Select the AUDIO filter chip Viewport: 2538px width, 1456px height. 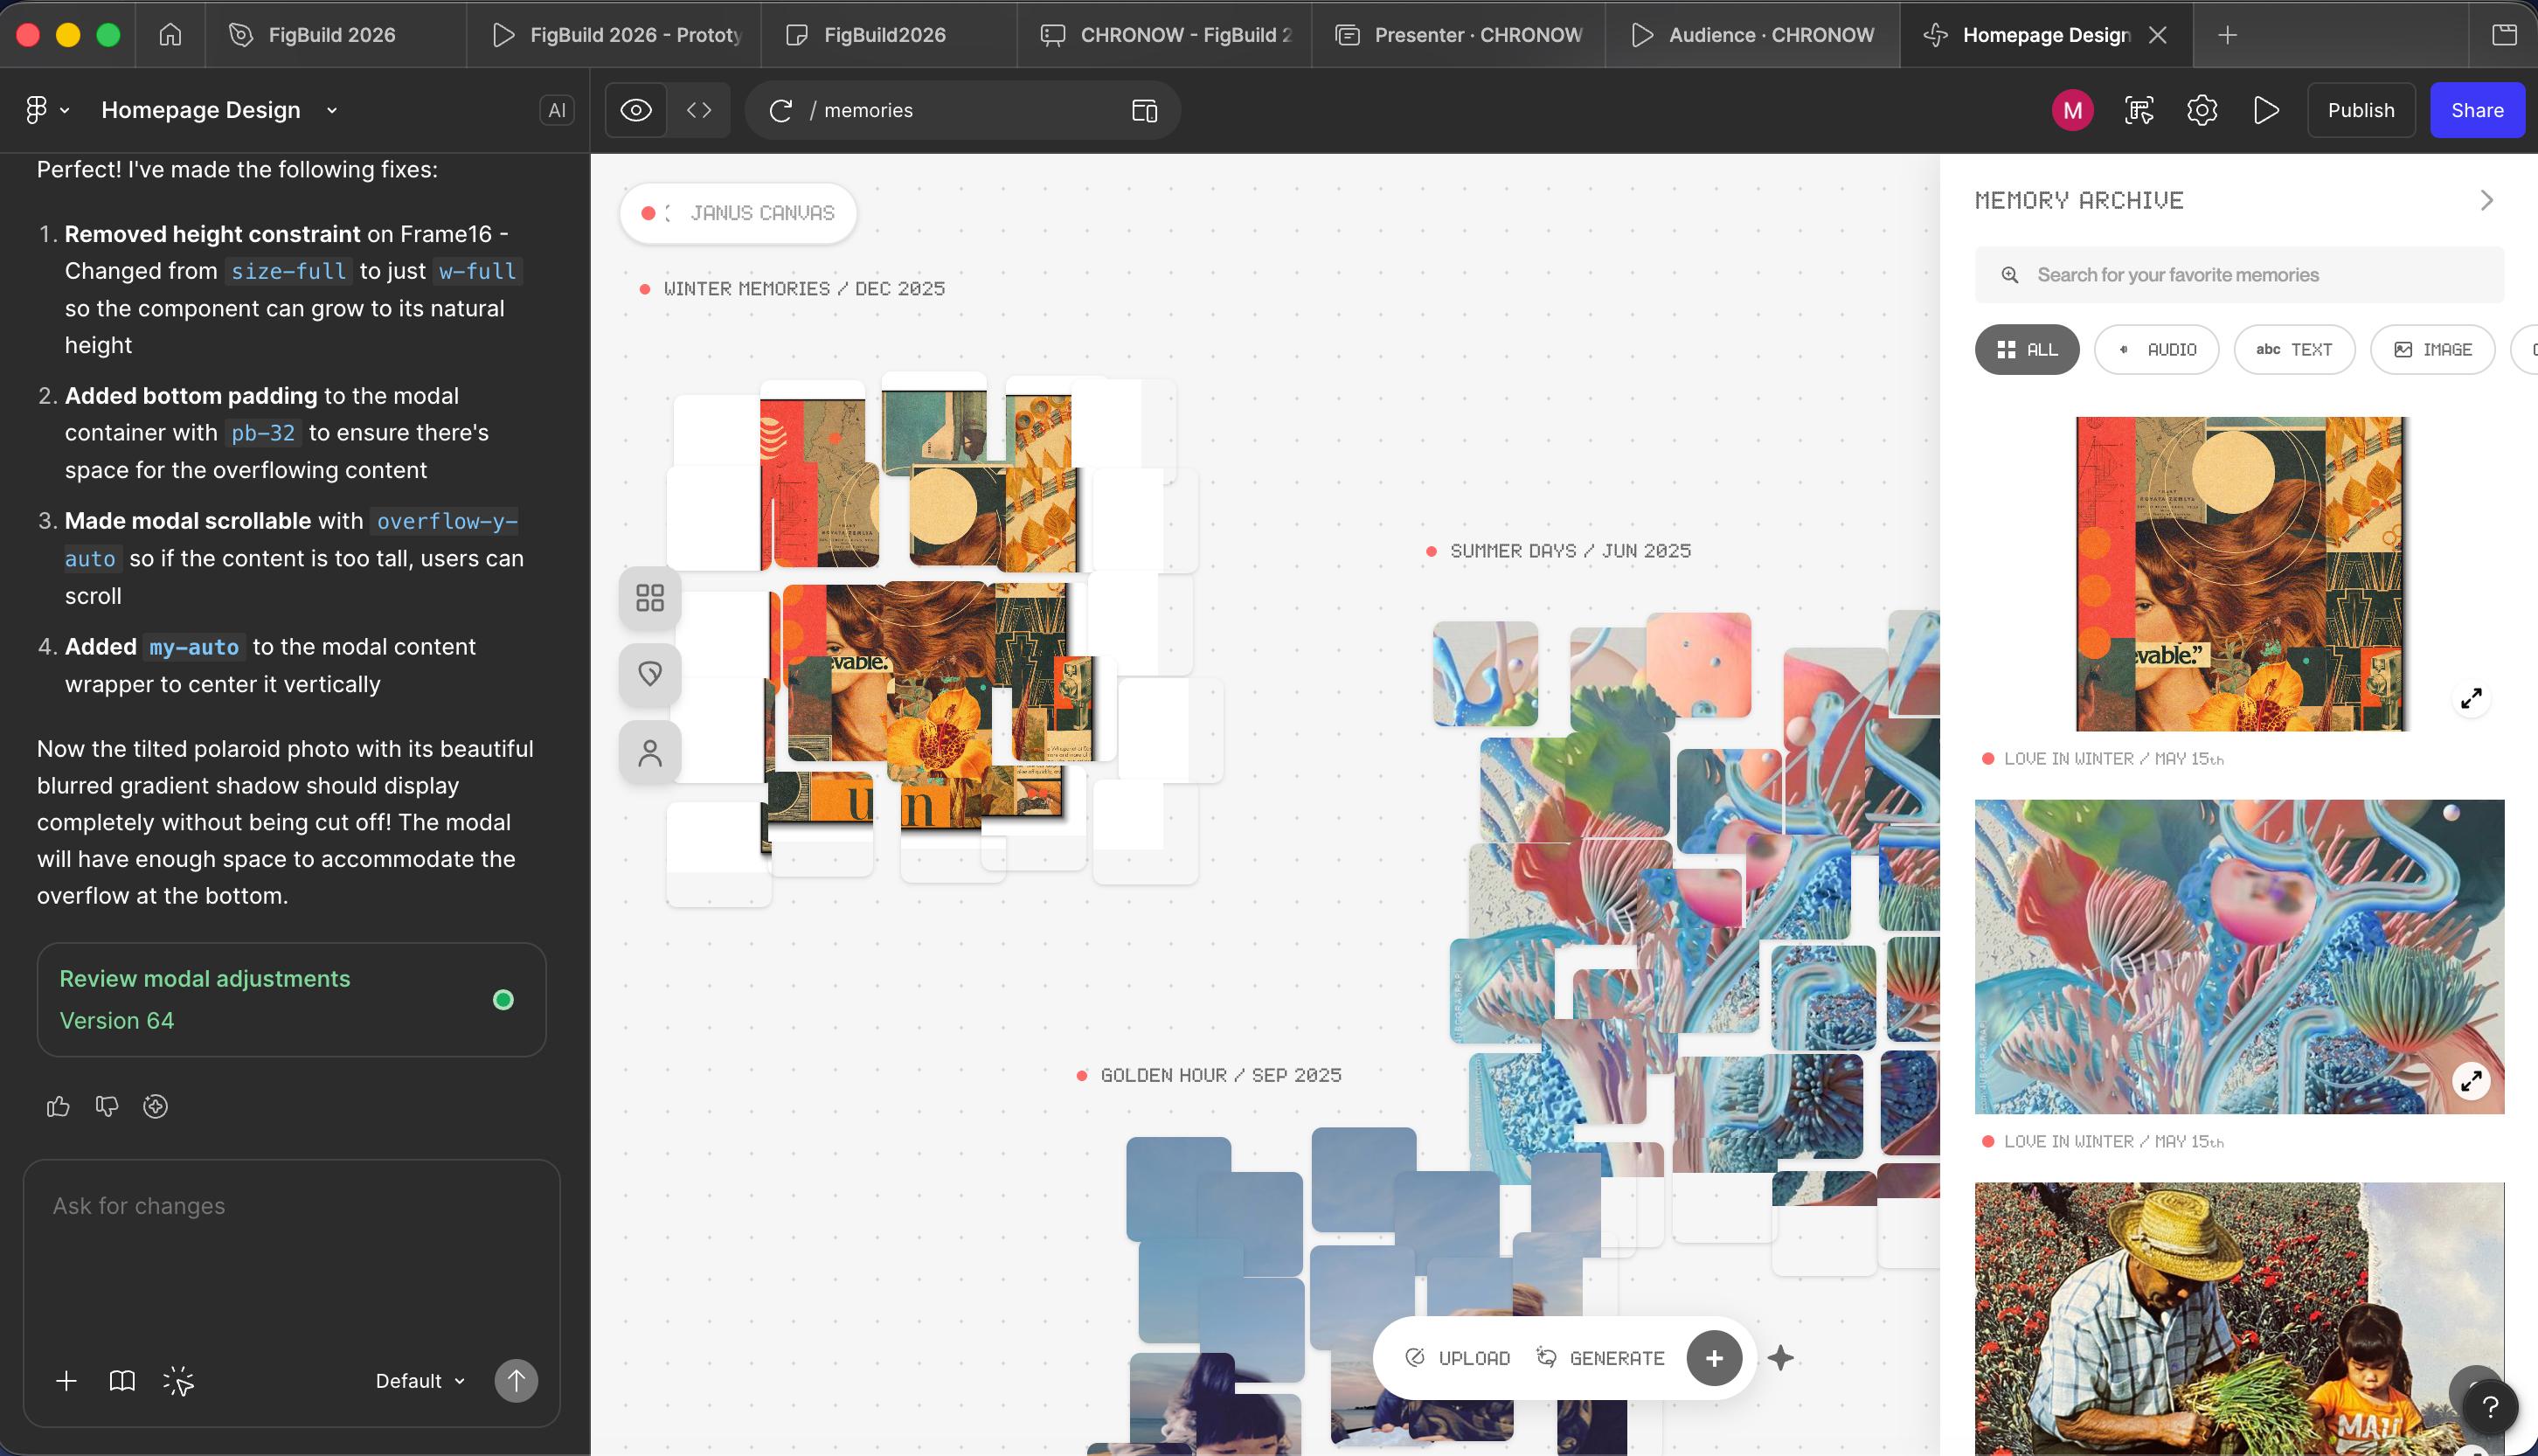click(x=2156, y=349)
